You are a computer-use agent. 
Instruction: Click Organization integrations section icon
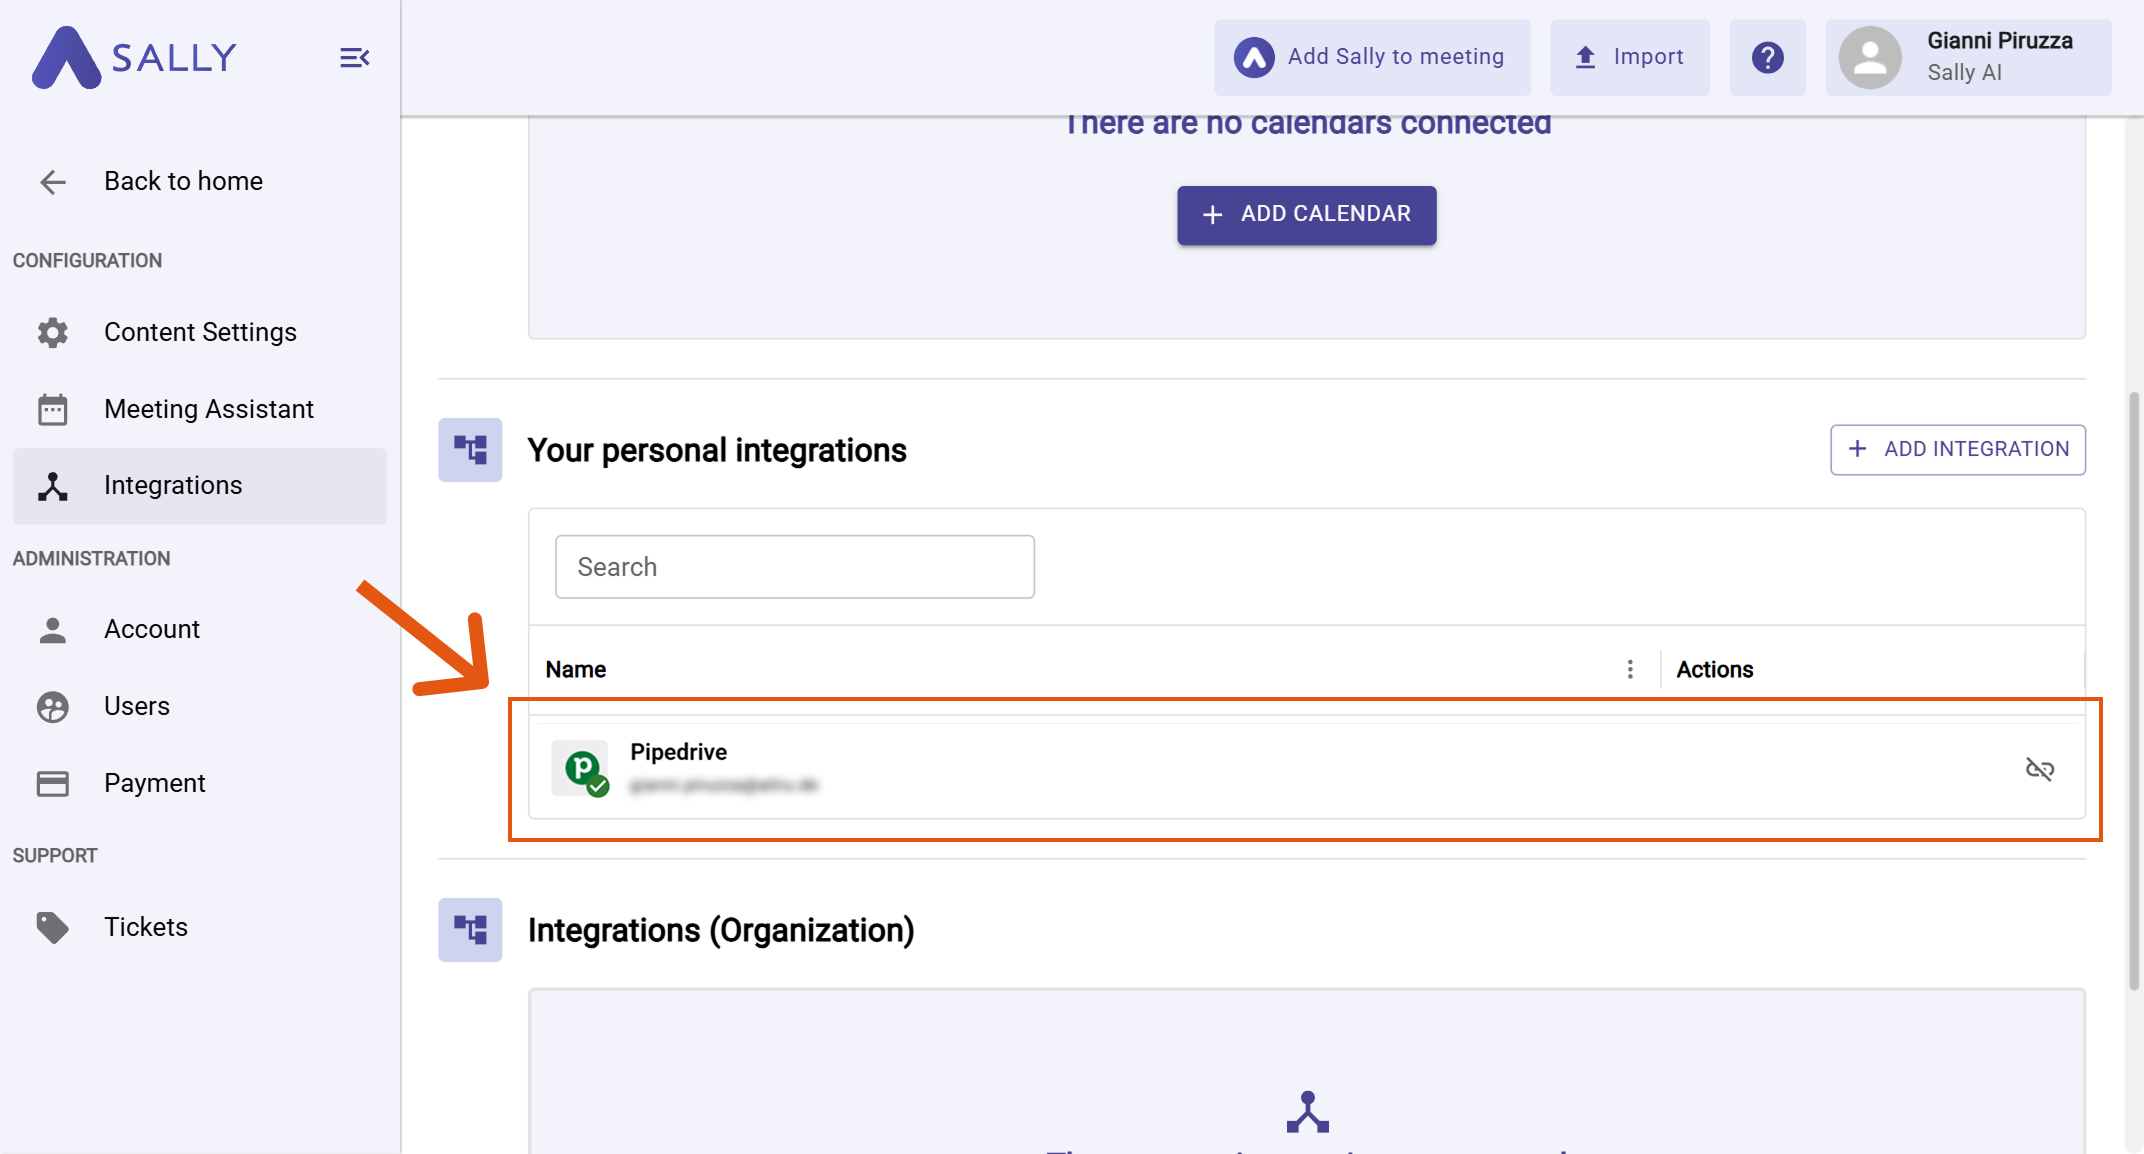point(470,930)
